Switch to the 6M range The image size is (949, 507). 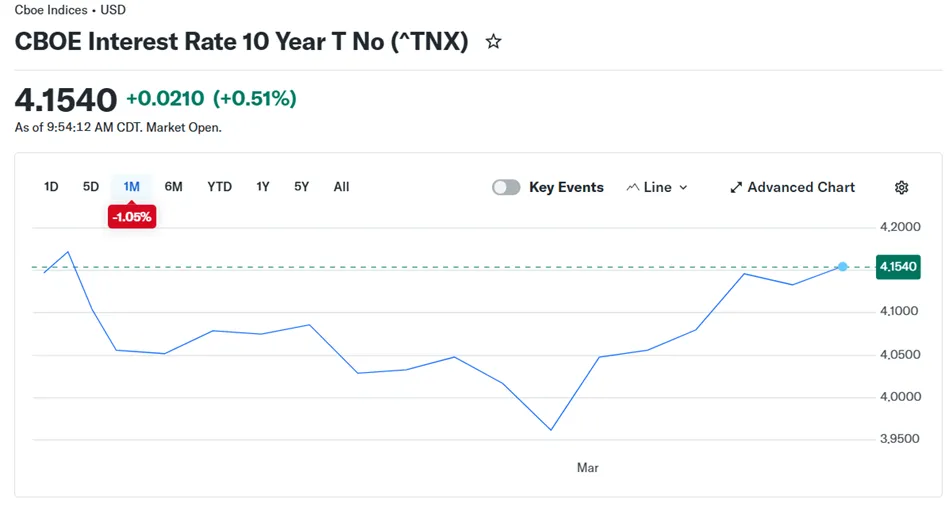[174, 187]
